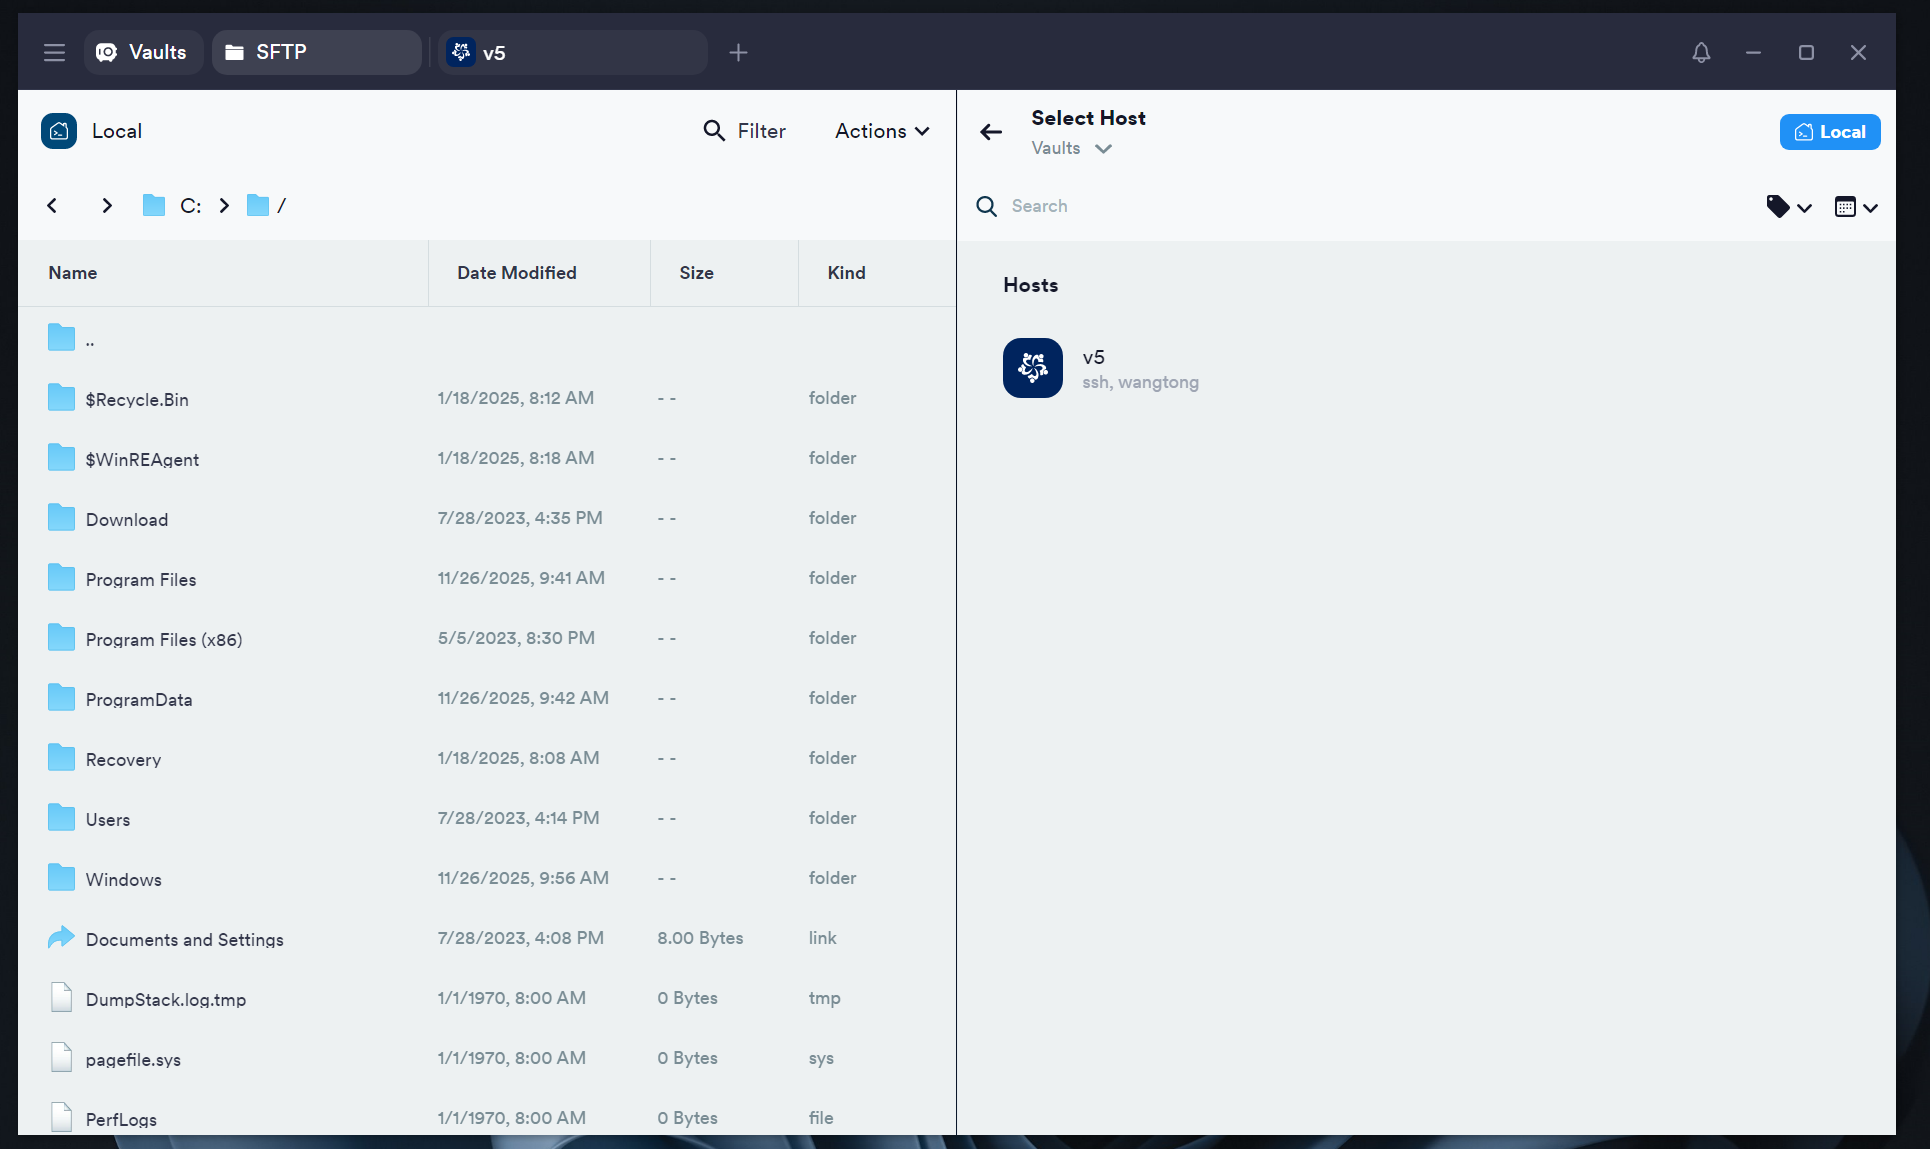
Task: Select DumpStack.log.tmp file
Action: pyautogui.click(x=487, y=998)
